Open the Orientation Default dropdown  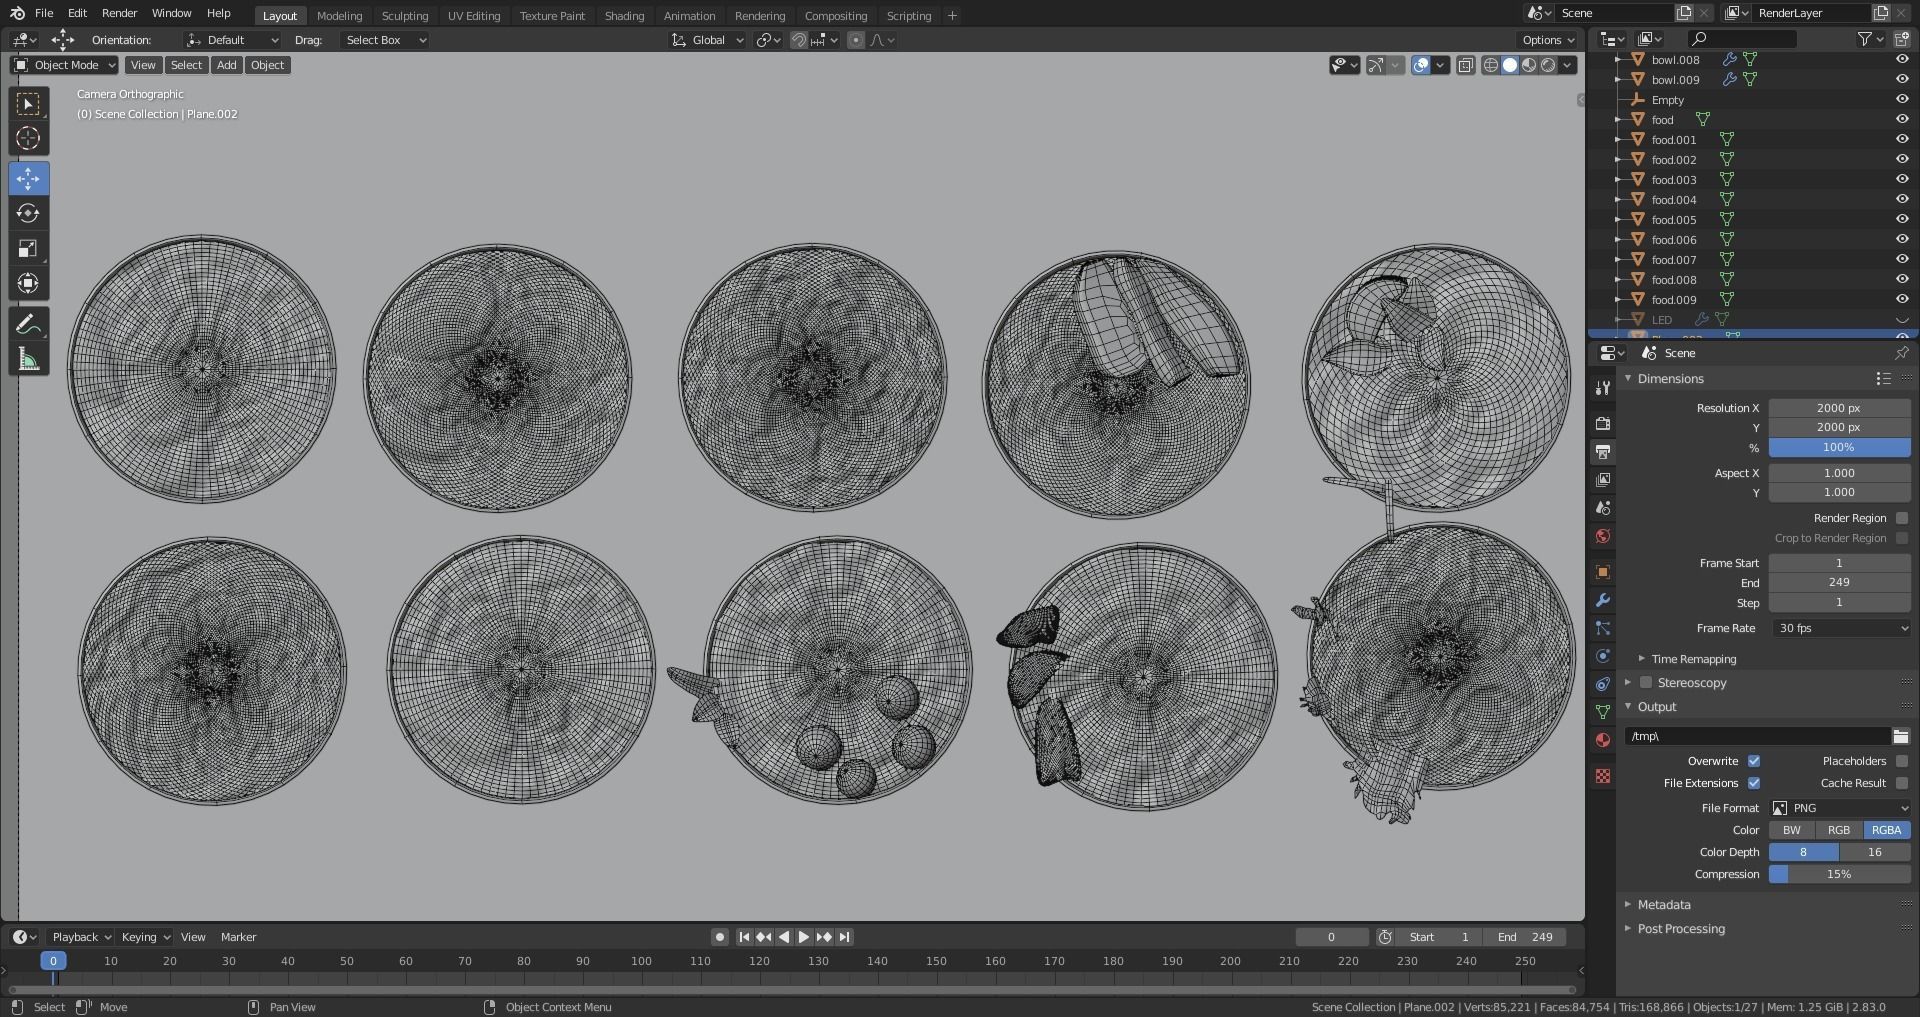pyautogui.click(x=232, y=40)
